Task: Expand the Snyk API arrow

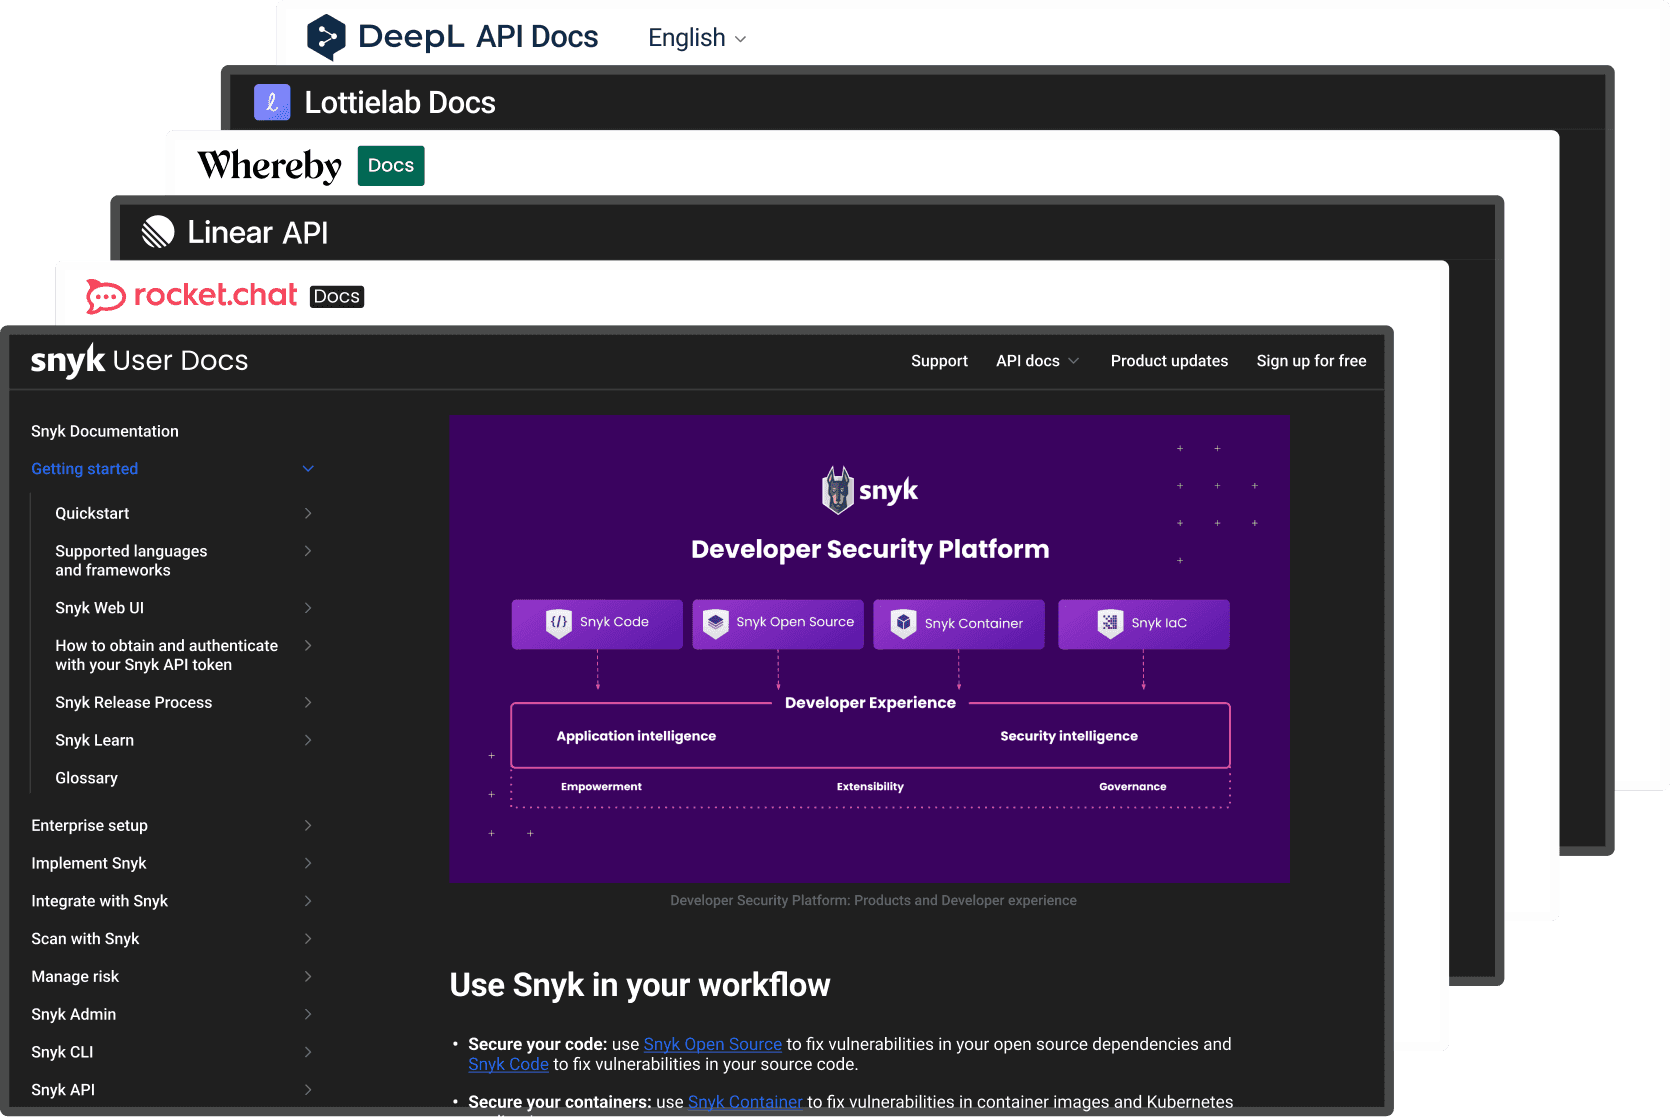Action: pos(308,1090)
